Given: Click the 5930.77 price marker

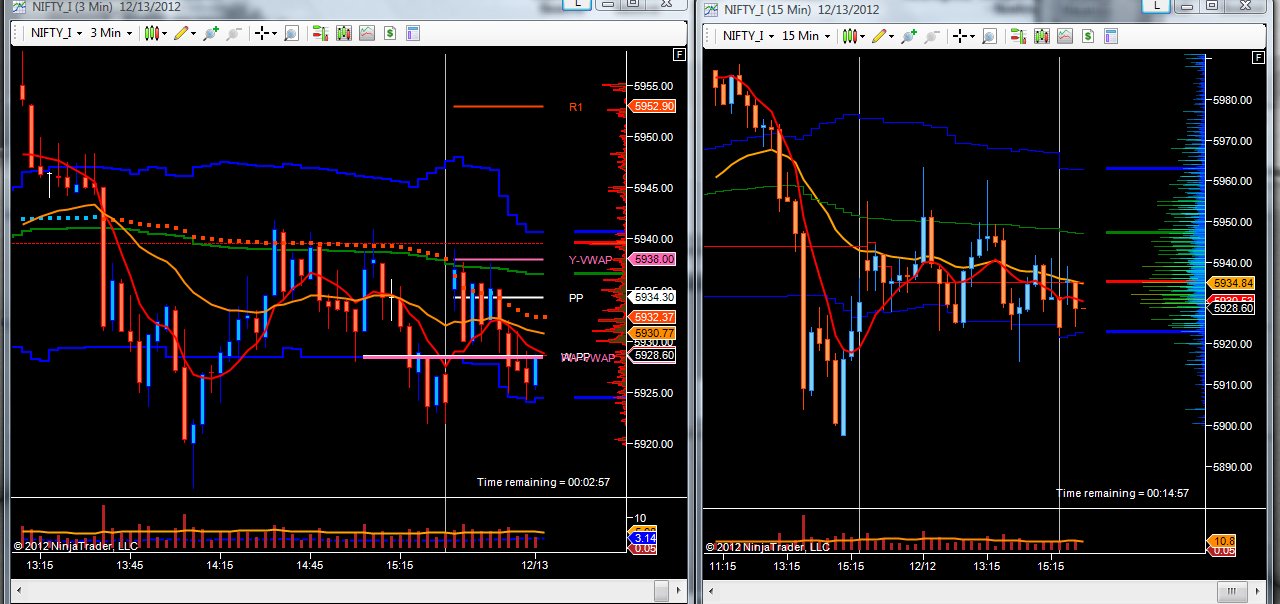Looking at the screenshot, I should pos(652,333).
